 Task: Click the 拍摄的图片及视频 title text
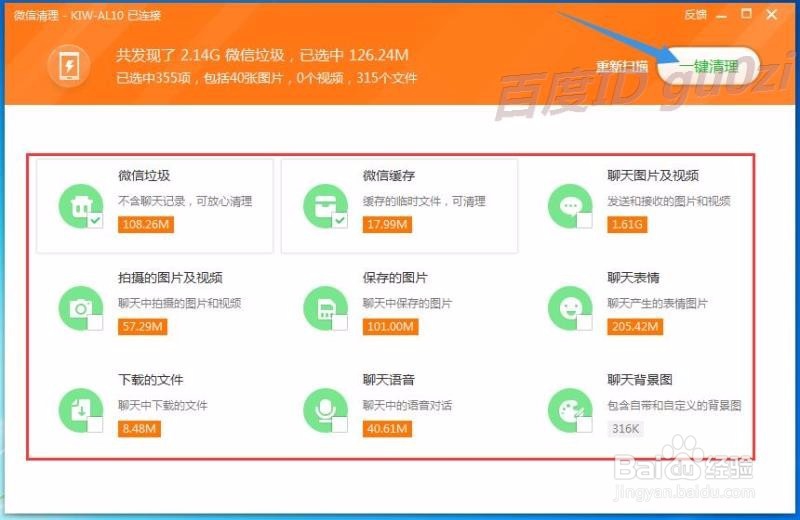coord(170,278)
